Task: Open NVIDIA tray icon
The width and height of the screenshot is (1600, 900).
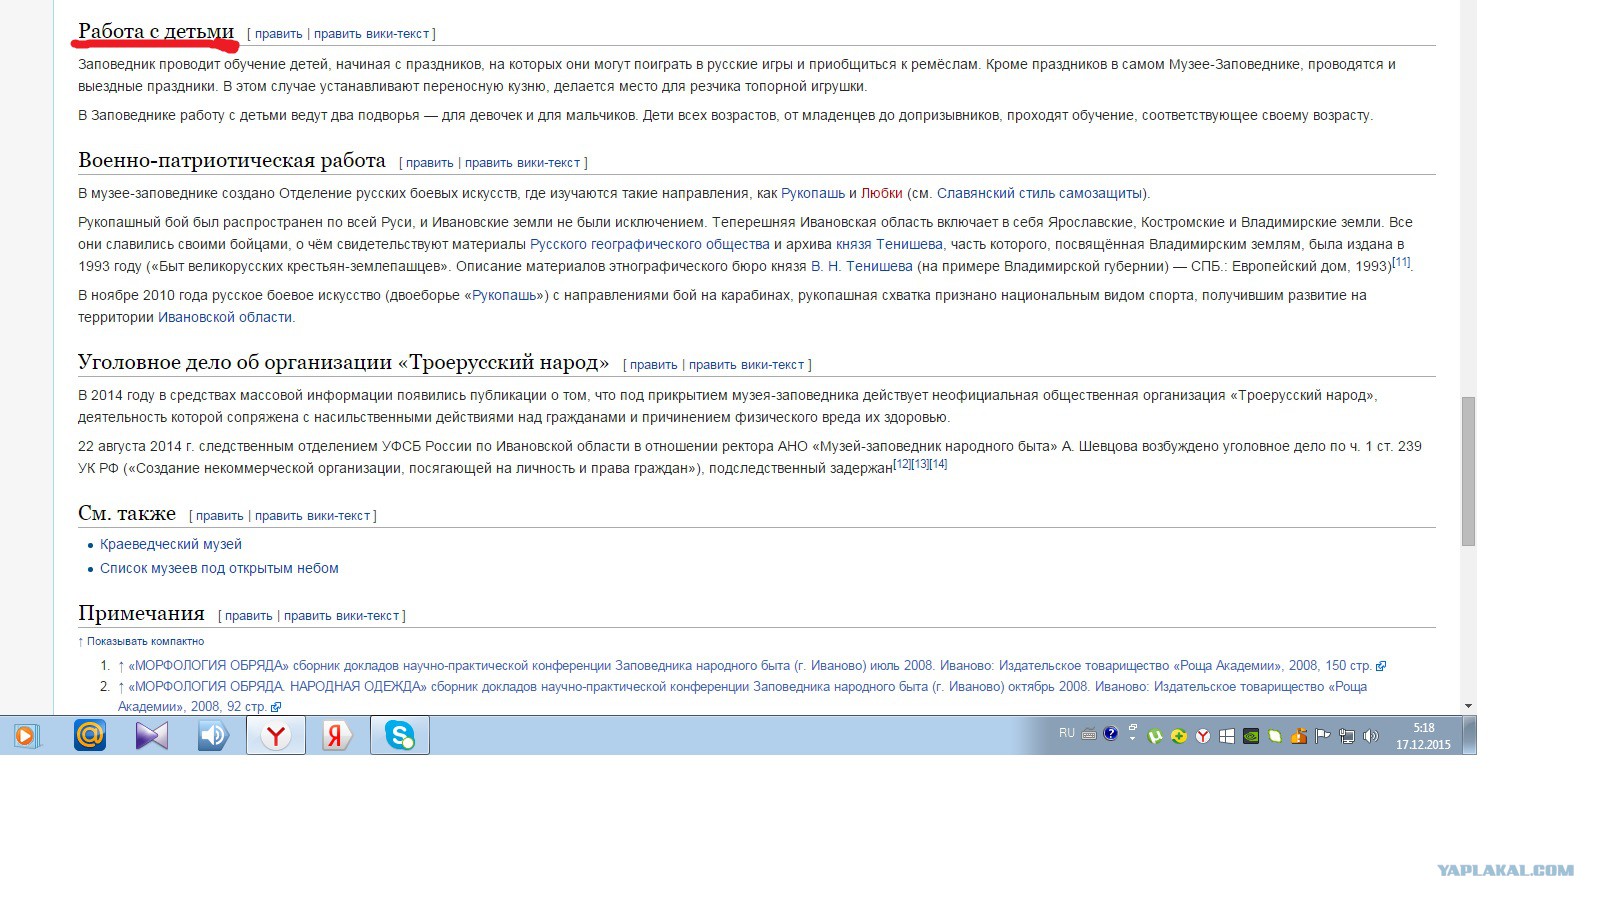Action: (x=1251, y=736)
